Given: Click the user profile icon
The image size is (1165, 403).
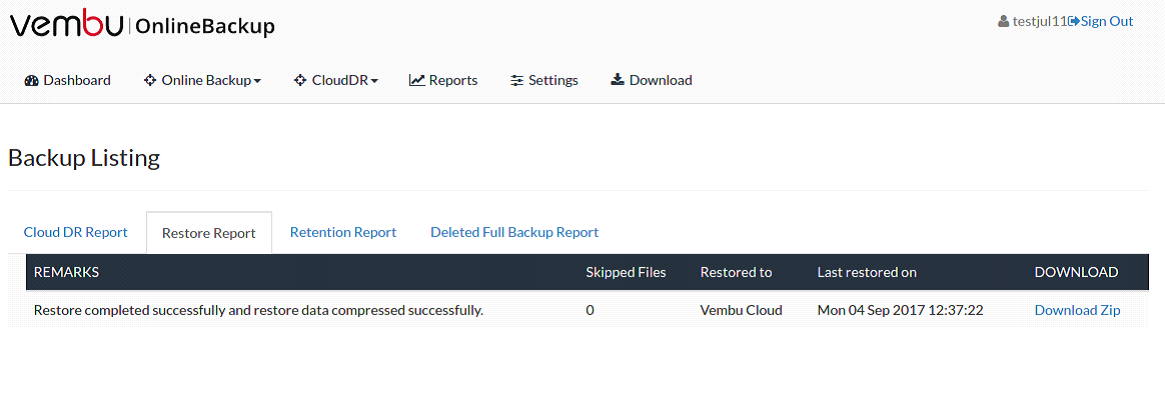Looking at the screenshot, I should point(1004,22).
